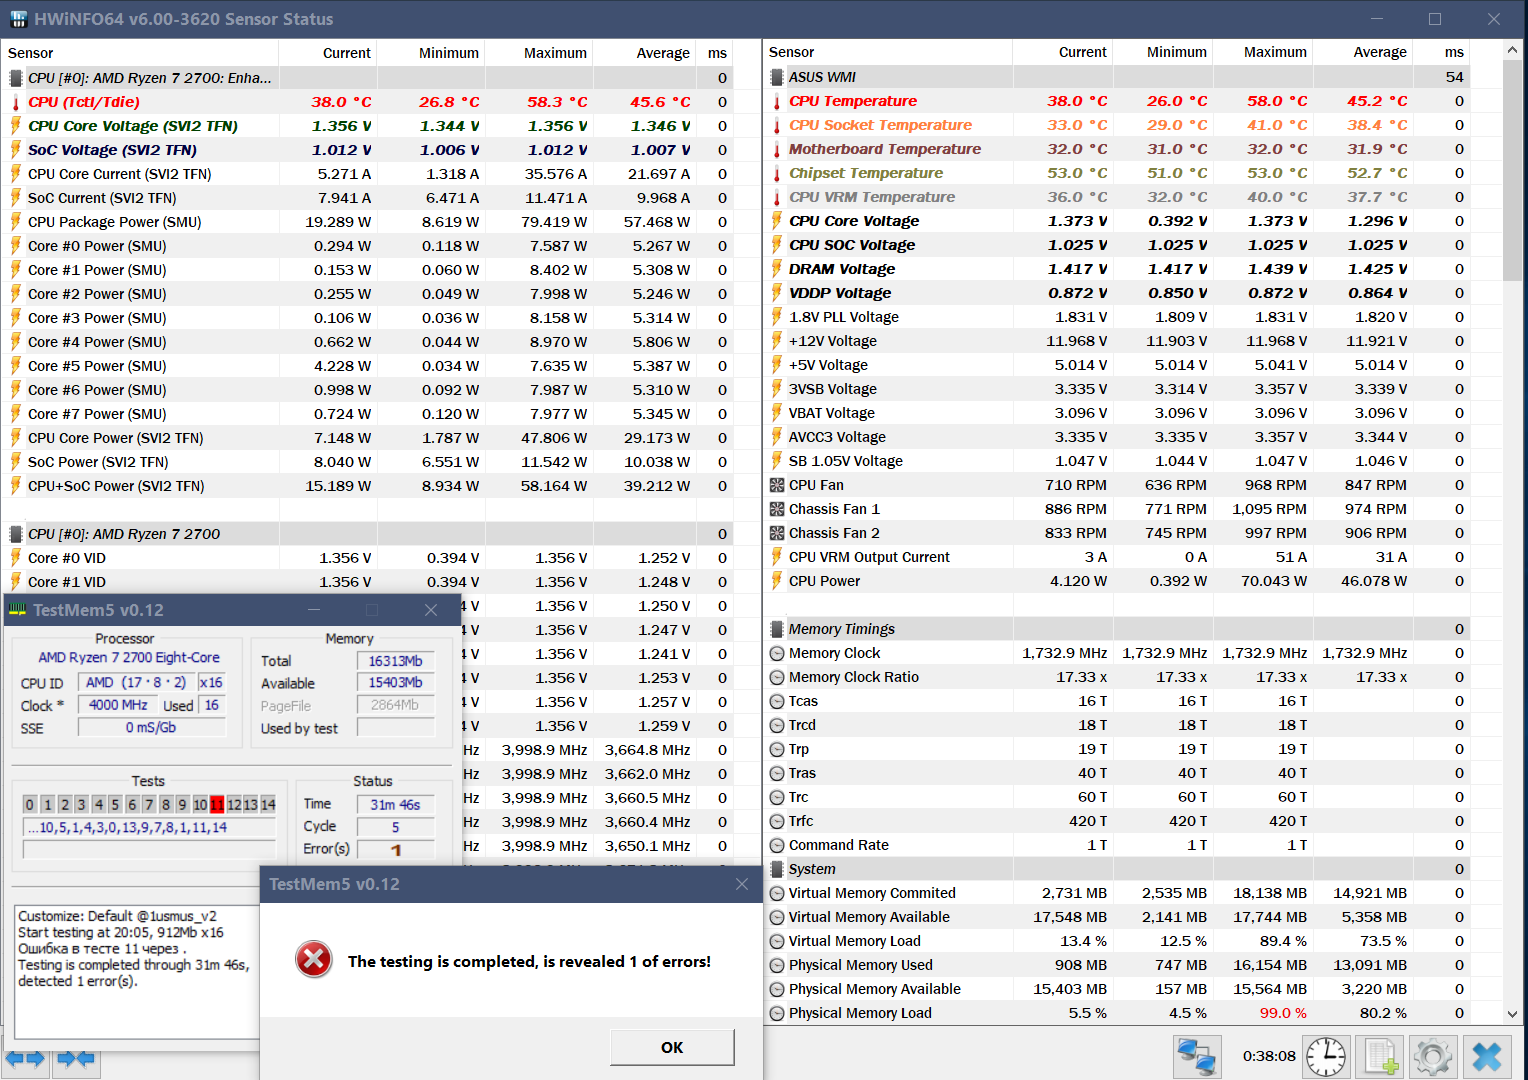Image resolution: width=1528 pixels, height=1080 pixels.
Task: Select the Trfc memory timing row
Action: tap(1118, 821)
